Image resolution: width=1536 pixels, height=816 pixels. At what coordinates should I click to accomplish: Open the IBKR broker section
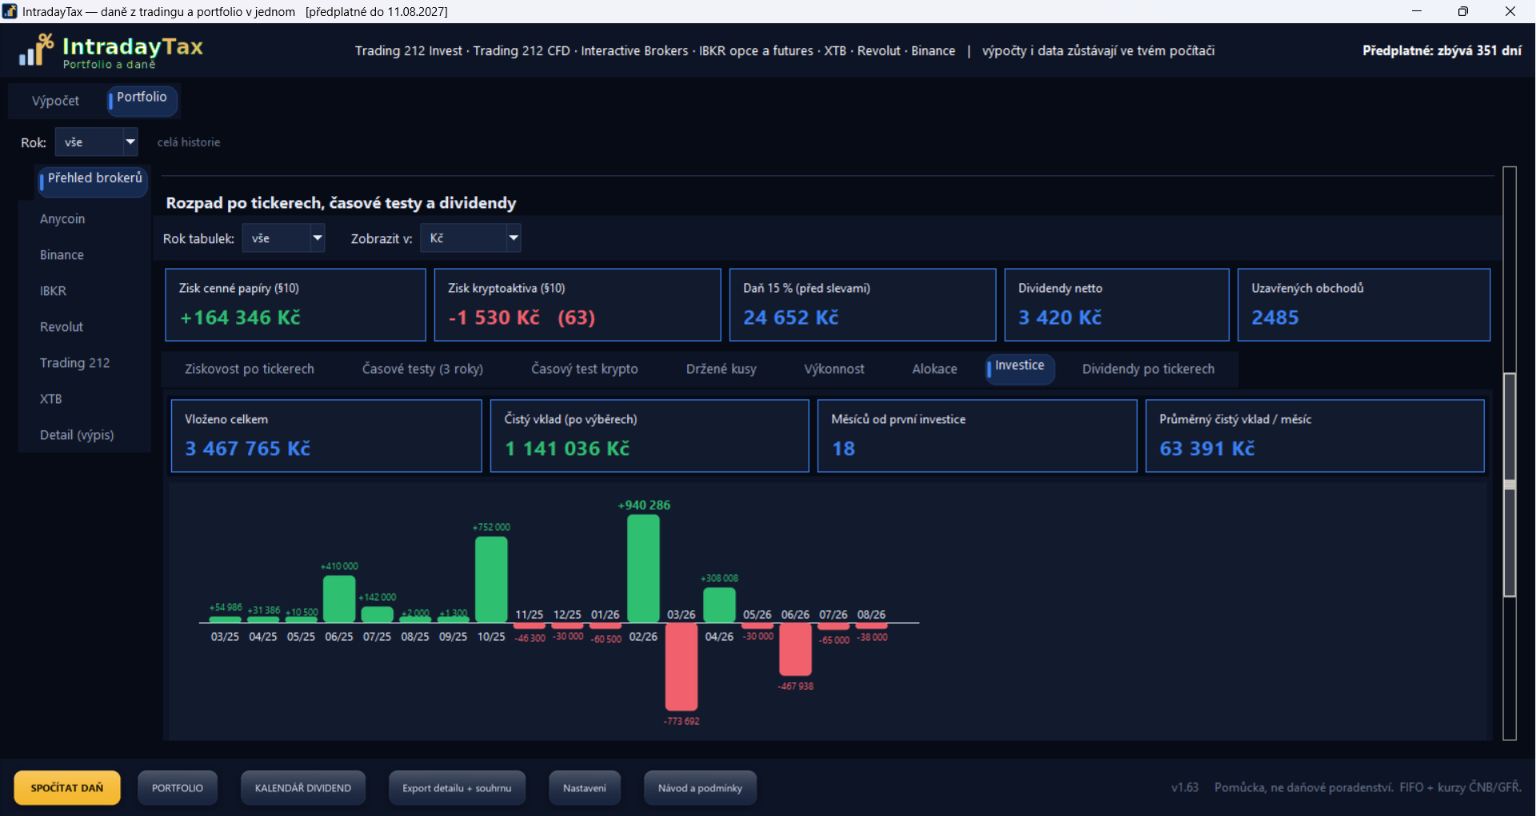click(53, 291)
